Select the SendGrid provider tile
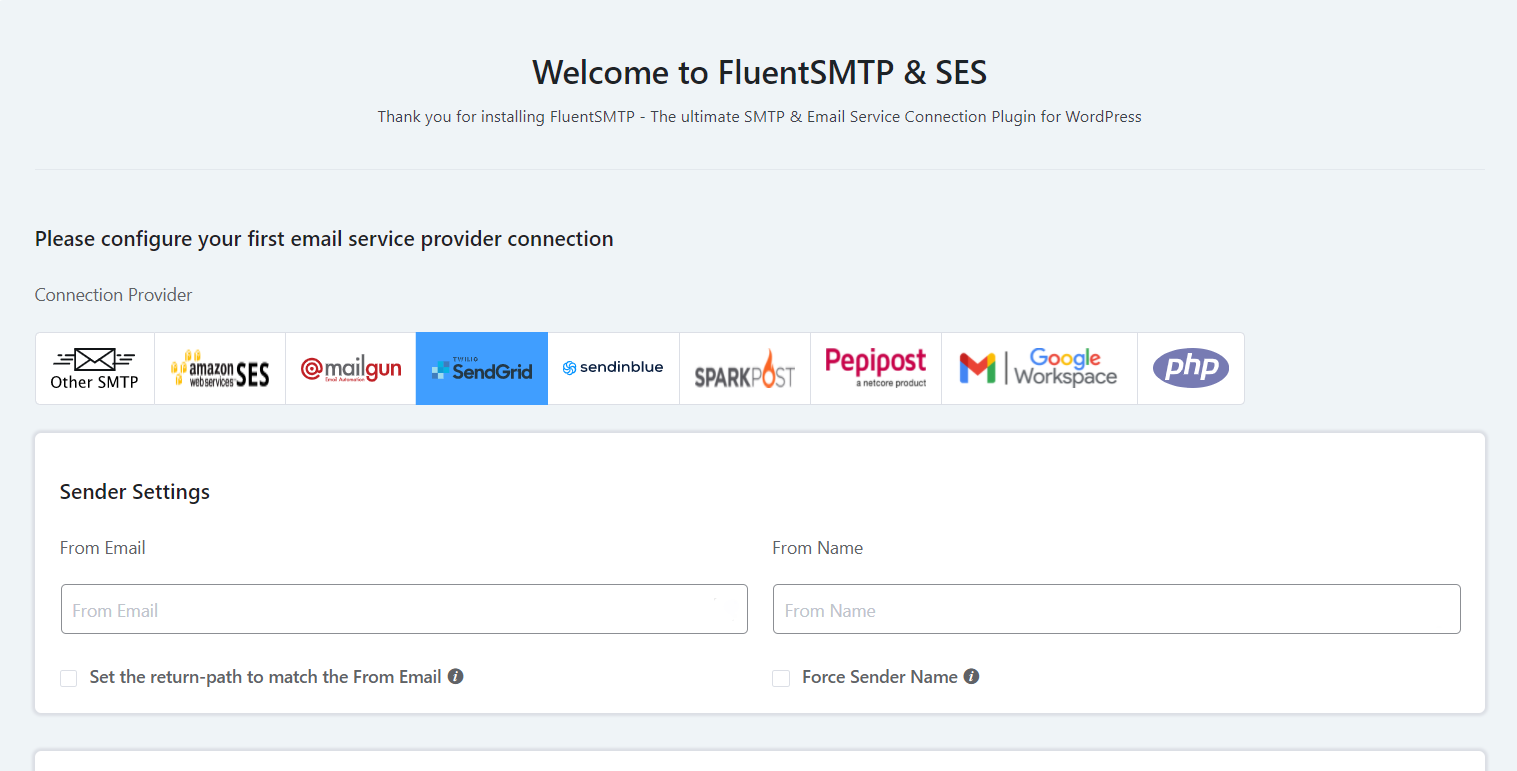This screenshot has width=1517, height=771. [x=481, y=368]
